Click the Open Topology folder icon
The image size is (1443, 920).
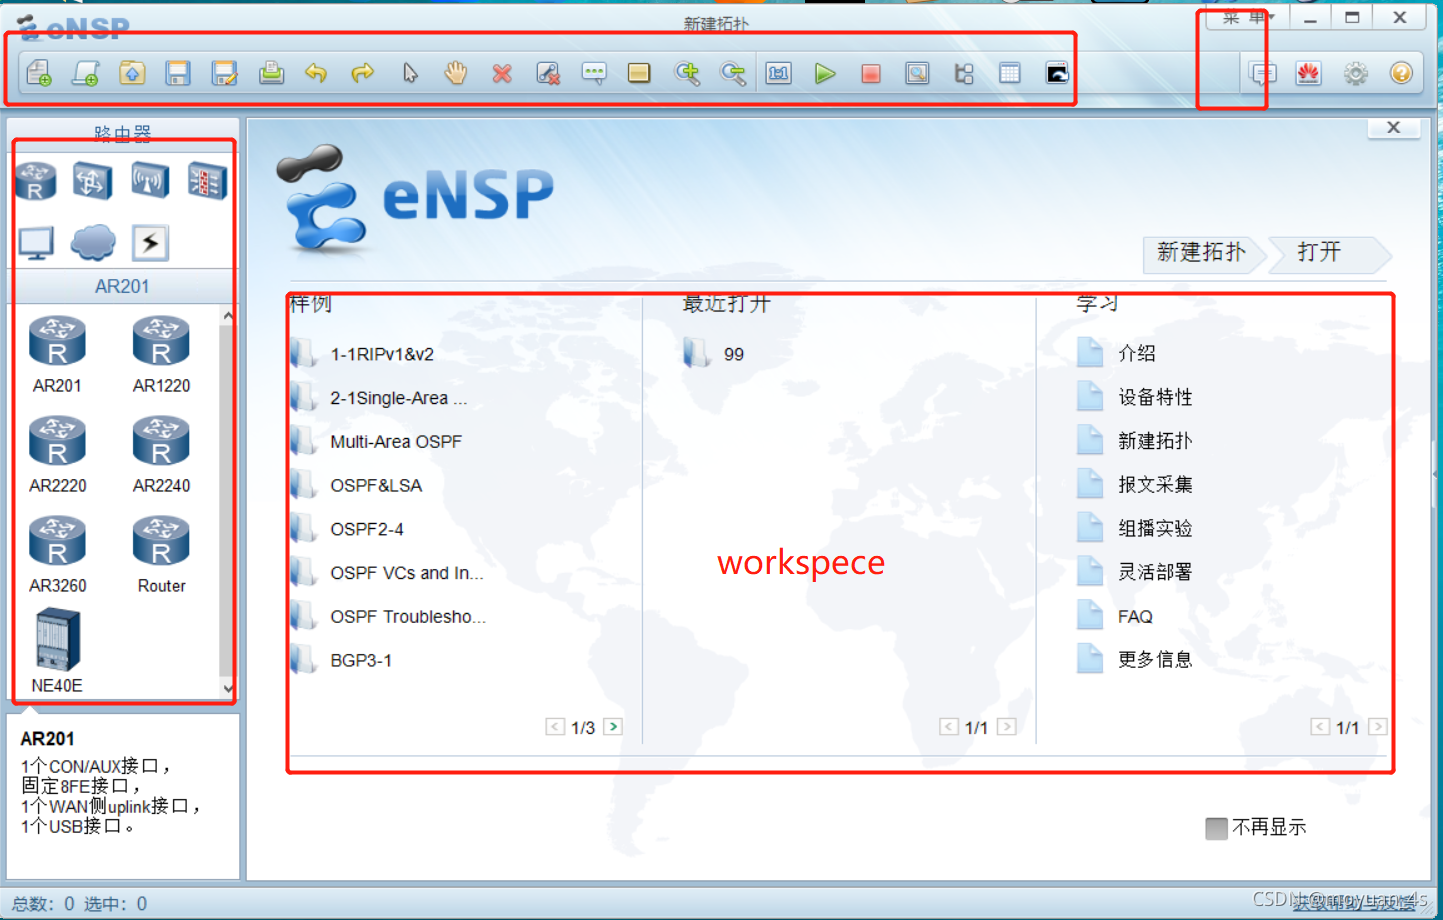click(x=132, y=73)
